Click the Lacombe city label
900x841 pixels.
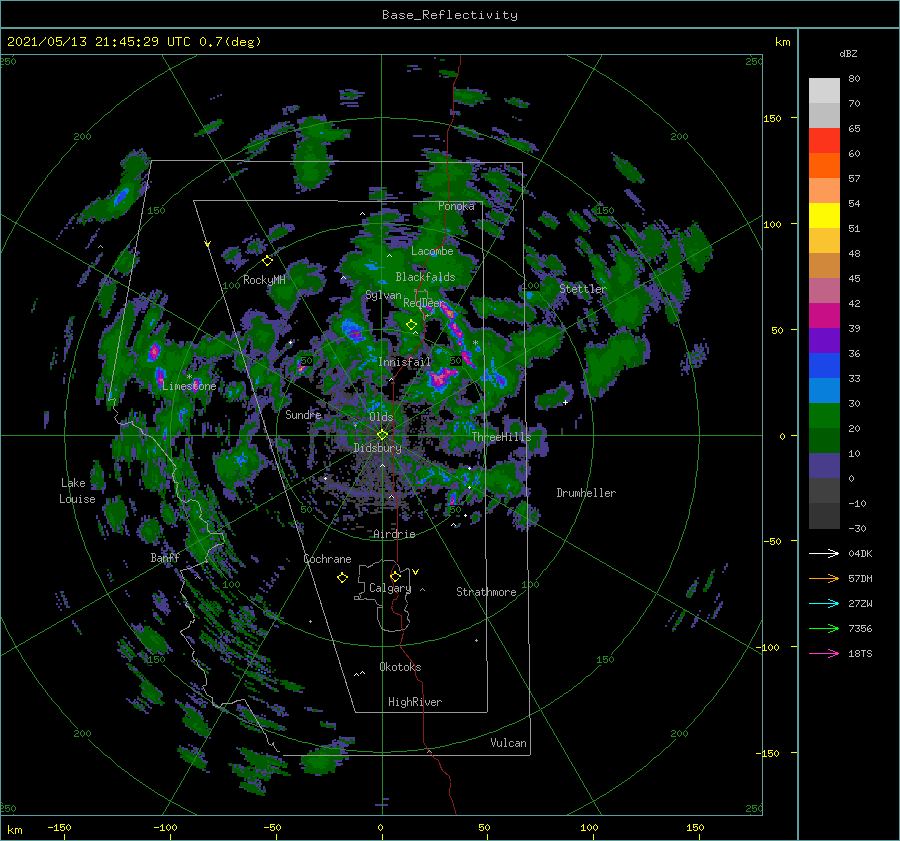pos(432,251)
